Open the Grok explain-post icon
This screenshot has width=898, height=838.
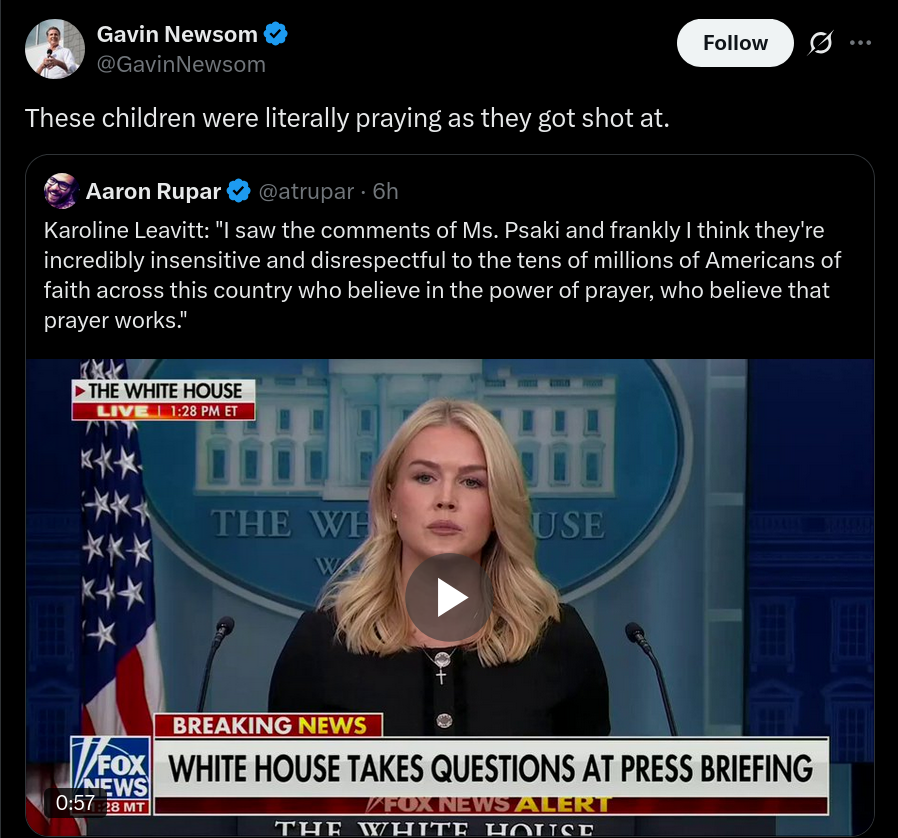(820, 43)
